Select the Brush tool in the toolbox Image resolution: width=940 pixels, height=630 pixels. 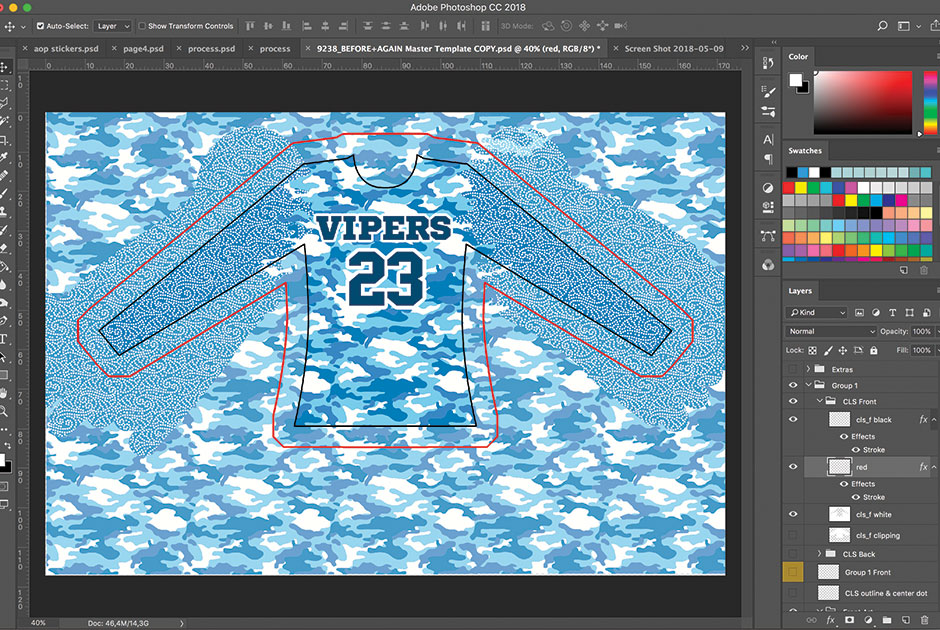click(4, 194)
